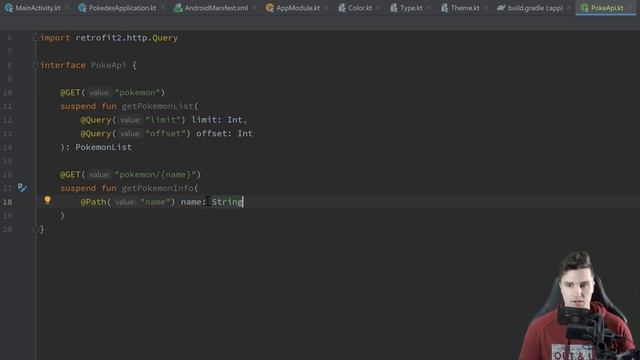The image size is (640, 360).
Task: Click line number 10 in the gutter
Action: (x=7, y=93)
